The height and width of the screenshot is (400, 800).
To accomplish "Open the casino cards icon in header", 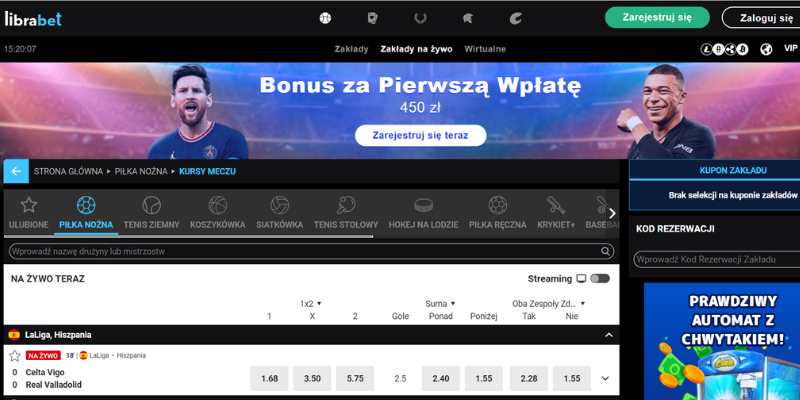I will (x=372, y=18).
